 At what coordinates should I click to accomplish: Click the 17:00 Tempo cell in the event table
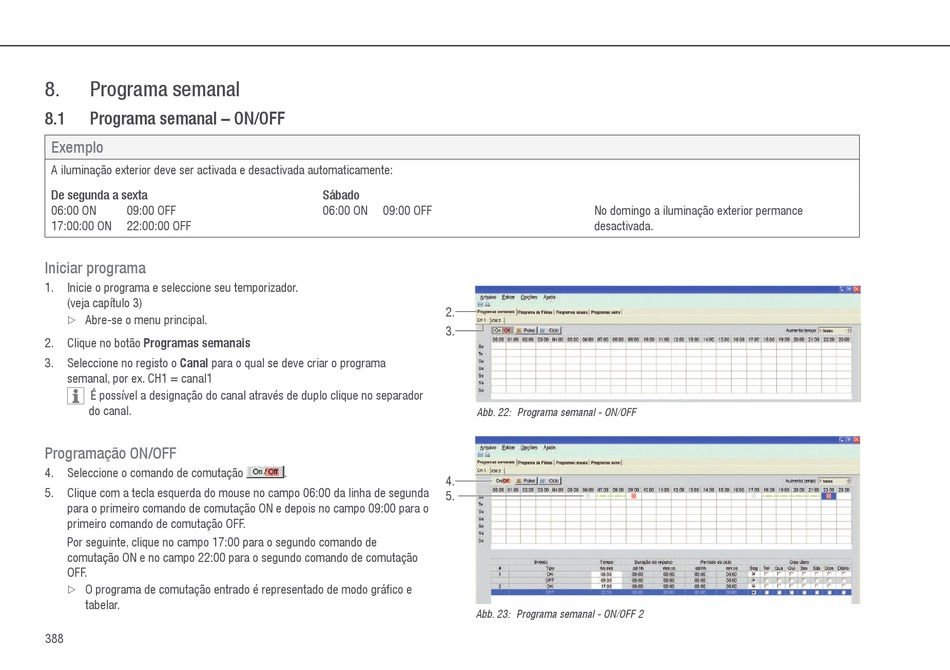coord(606,586)
